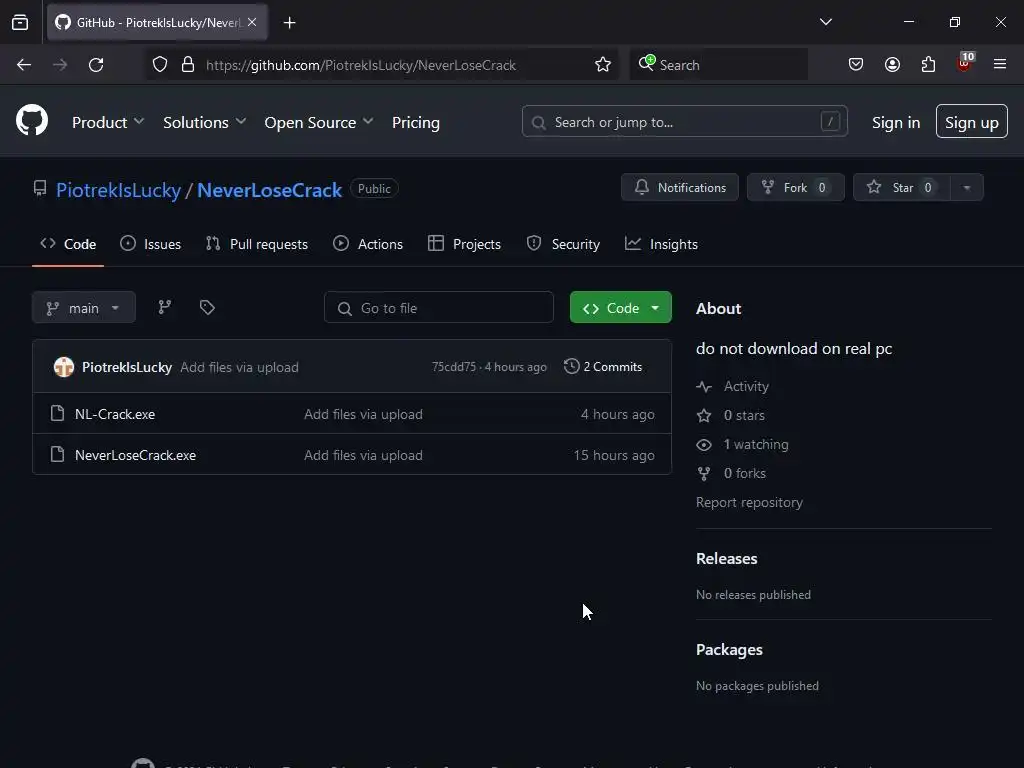Focus GitHub Search or jump to field
Image resolution: width=1024 pixels, height=768 pixels.
tap(684, 121)
